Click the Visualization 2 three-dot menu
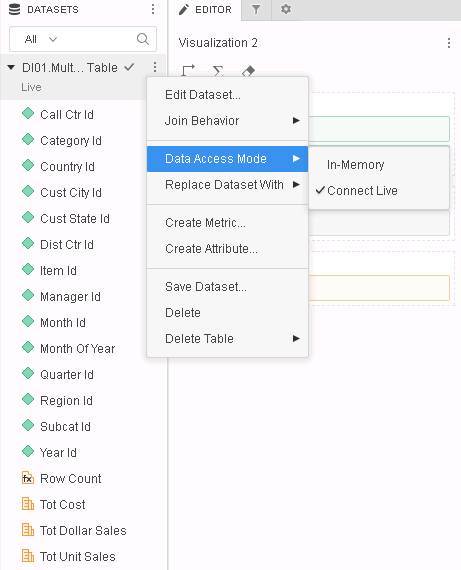Viewport: 461px width, 570px height. click(x=449, y=43)
